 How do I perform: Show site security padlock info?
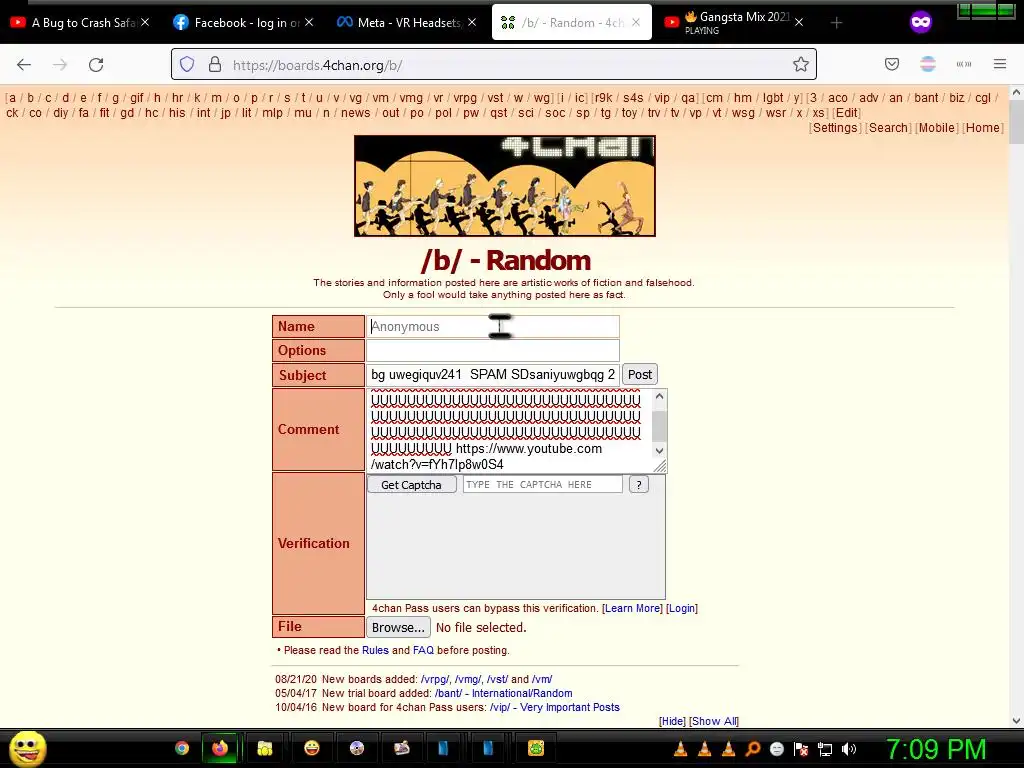tap(215, 65)
